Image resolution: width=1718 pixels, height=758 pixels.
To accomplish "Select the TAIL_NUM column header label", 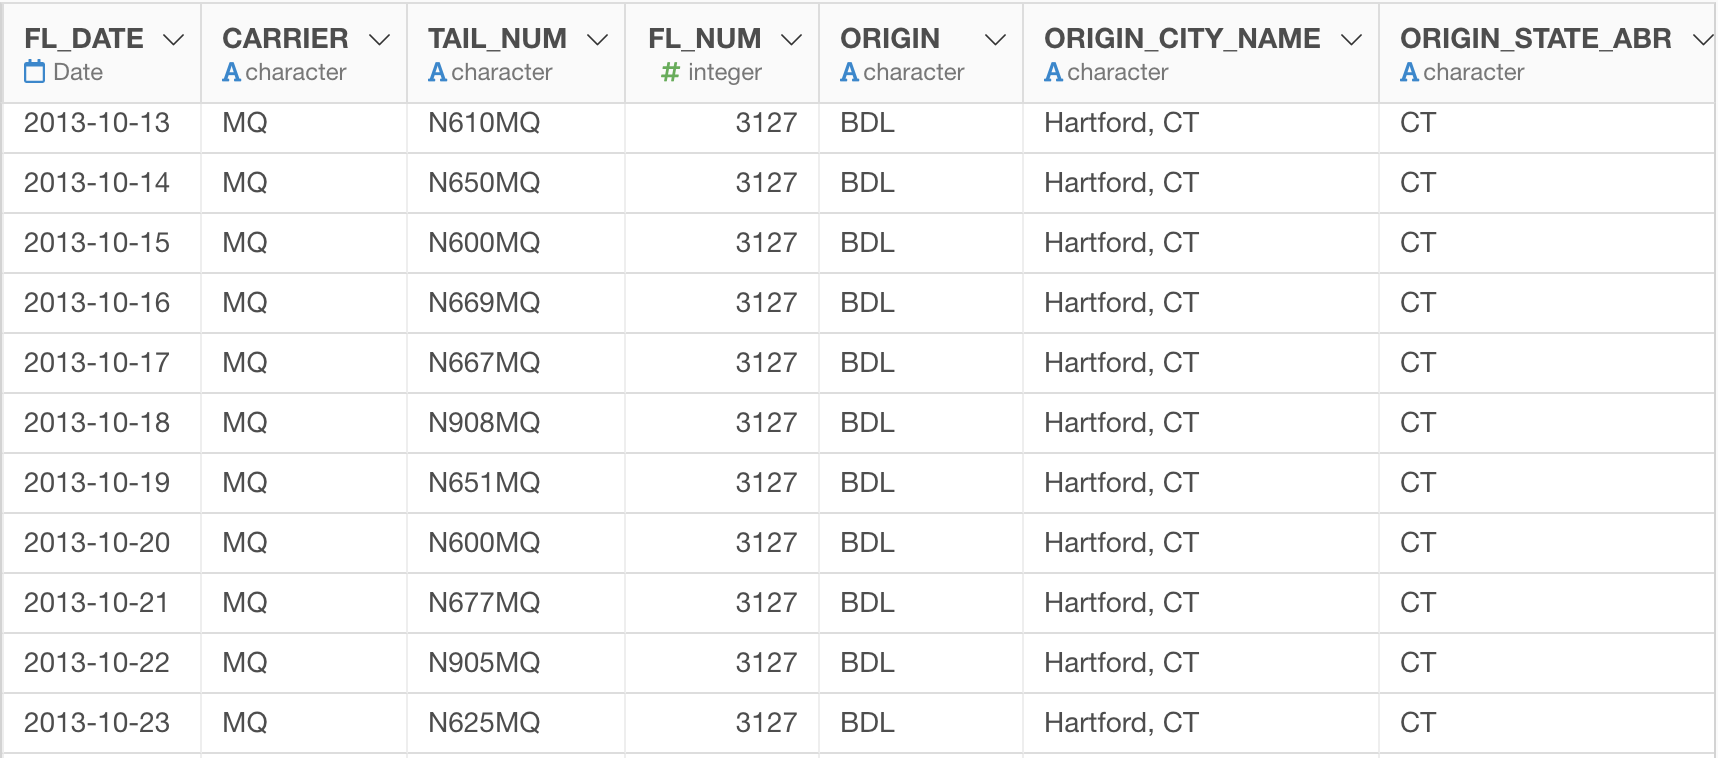I will click(x=497, y=38).
